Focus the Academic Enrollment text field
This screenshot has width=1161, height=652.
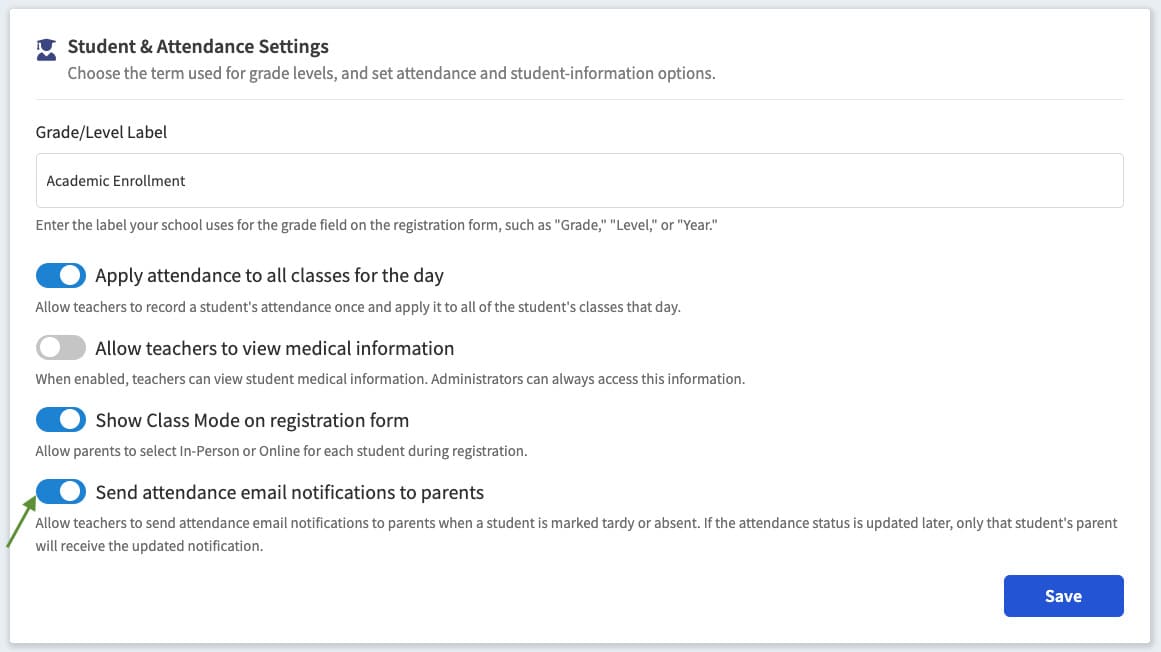click(579, 181)
